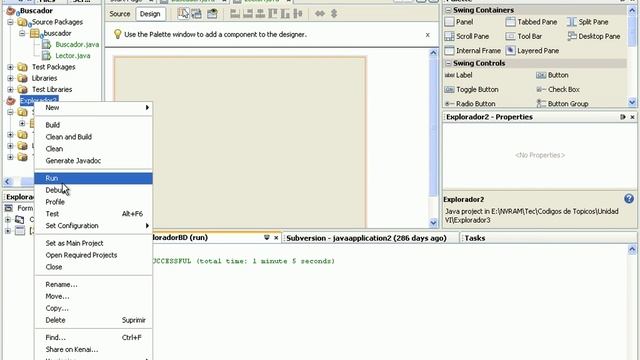Pick the Scroll Pane palette component
640x360 pixels.
point(467,36)
